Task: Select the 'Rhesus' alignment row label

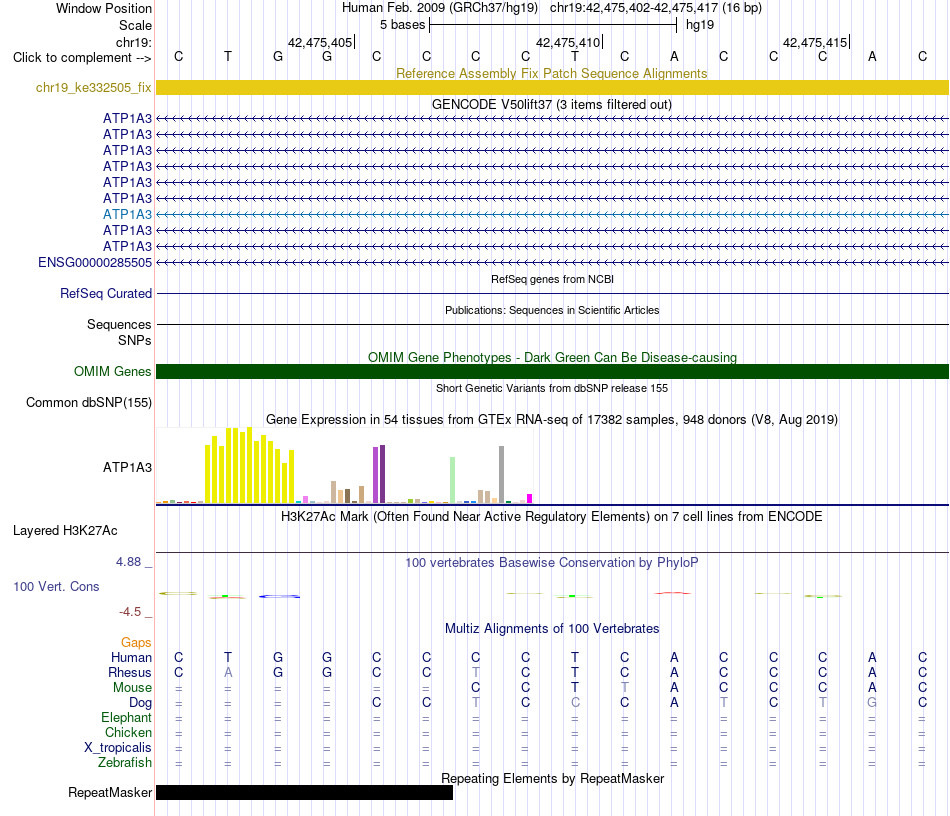Action: 130,672
